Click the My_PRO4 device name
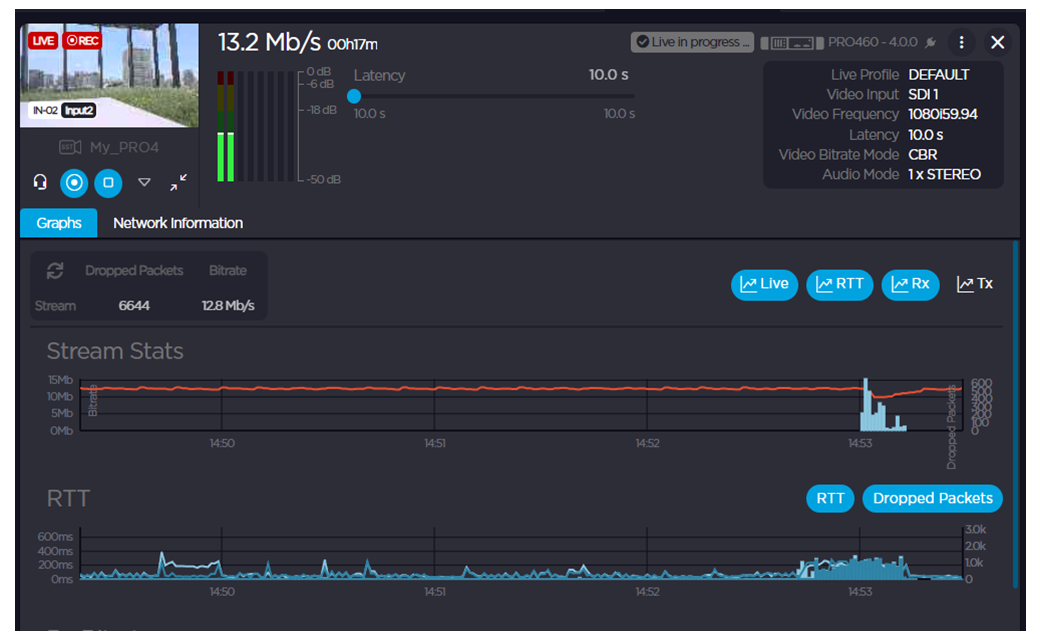Screen dimensions: 1040x640 124,147
